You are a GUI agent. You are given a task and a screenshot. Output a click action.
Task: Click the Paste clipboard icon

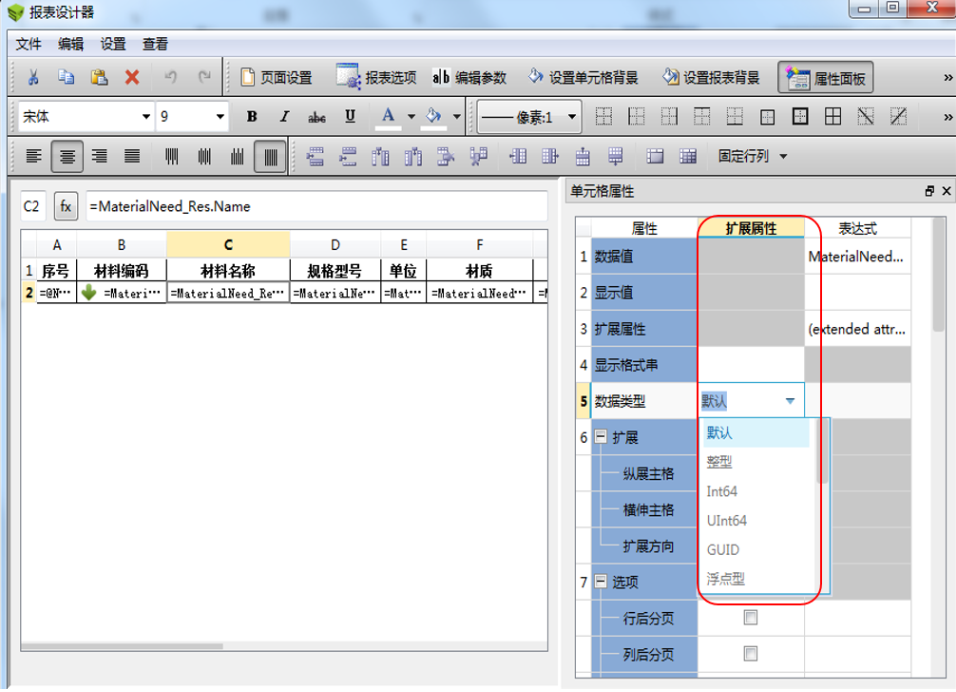tap(99, 77)
